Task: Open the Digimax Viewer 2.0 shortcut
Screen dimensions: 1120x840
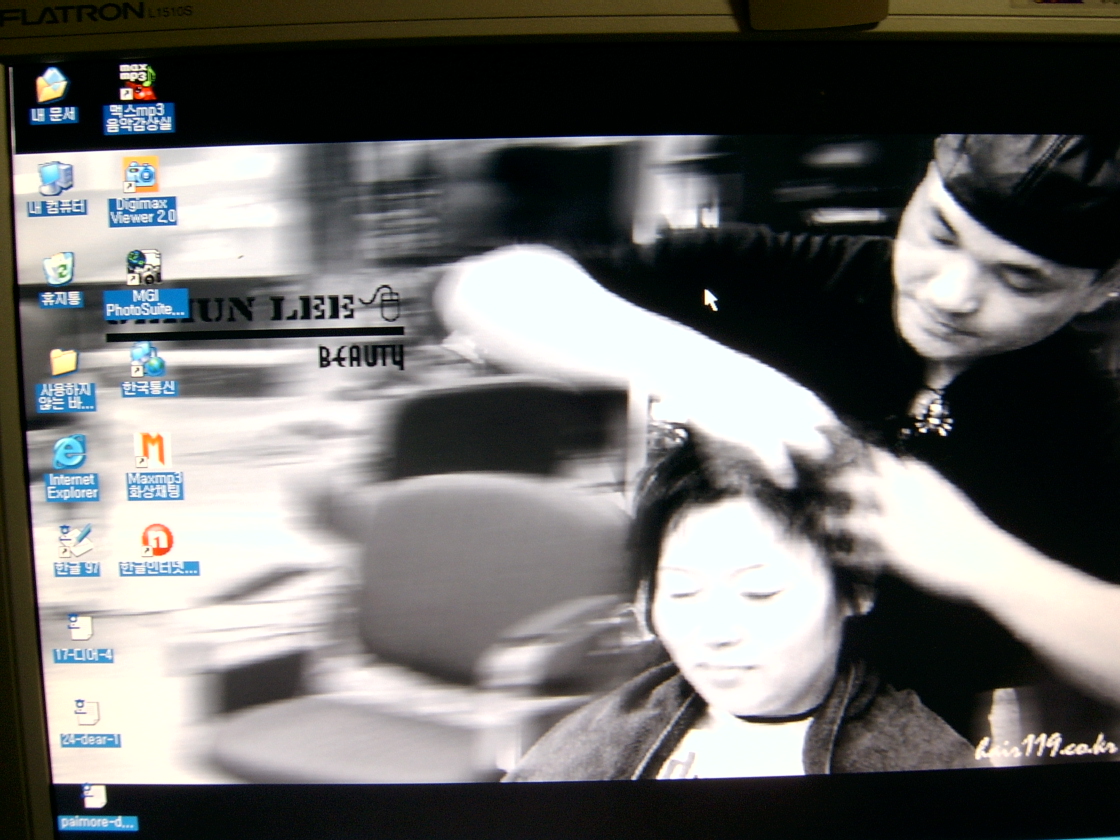Action: [141, 176]
